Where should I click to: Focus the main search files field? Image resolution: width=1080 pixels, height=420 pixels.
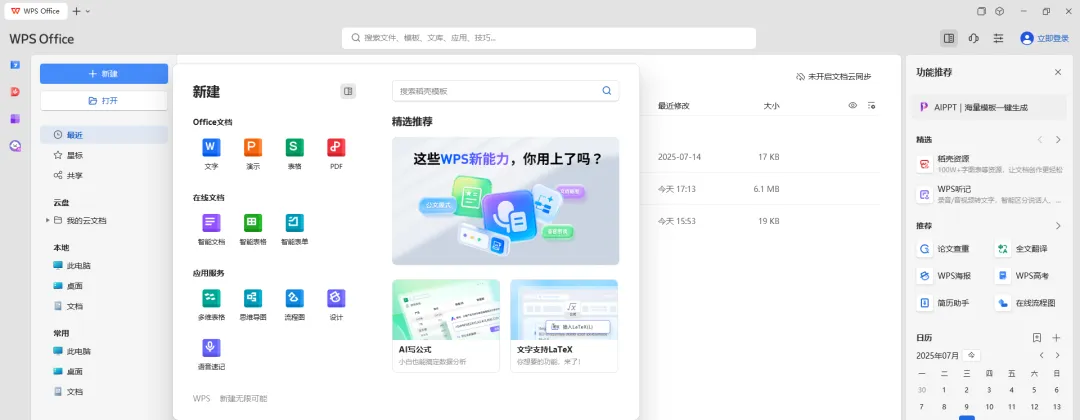(549, 39)
